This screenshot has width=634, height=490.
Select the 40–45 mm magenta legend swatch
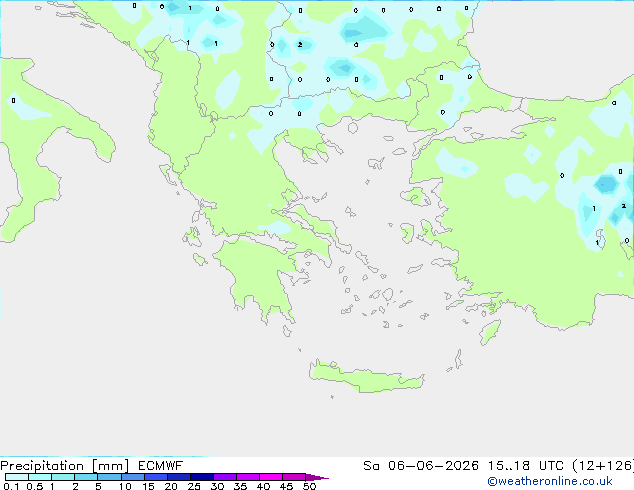(271, 477)
